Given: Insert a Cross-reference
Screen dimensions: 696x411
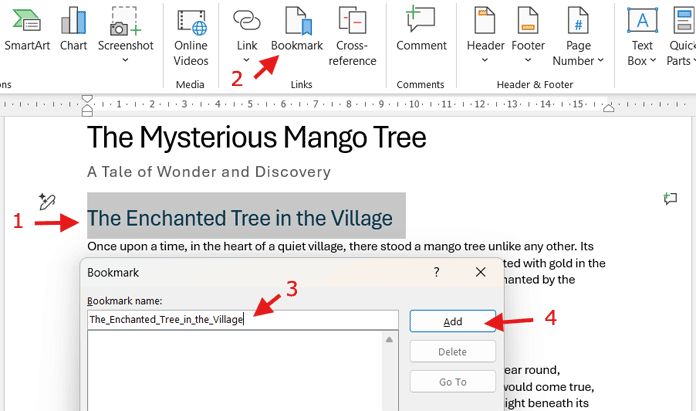Looking at the screenshot, I should 352,37.
